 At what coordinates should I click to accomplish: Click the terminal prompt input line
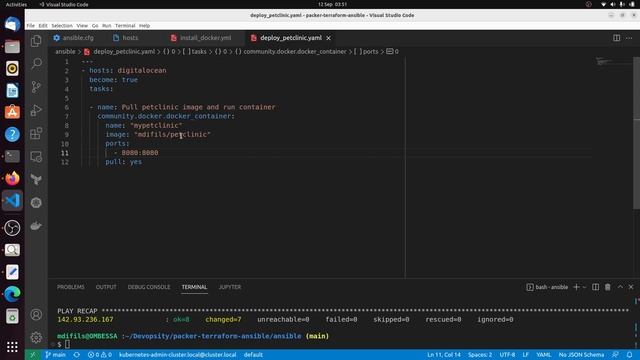point(343,345)
